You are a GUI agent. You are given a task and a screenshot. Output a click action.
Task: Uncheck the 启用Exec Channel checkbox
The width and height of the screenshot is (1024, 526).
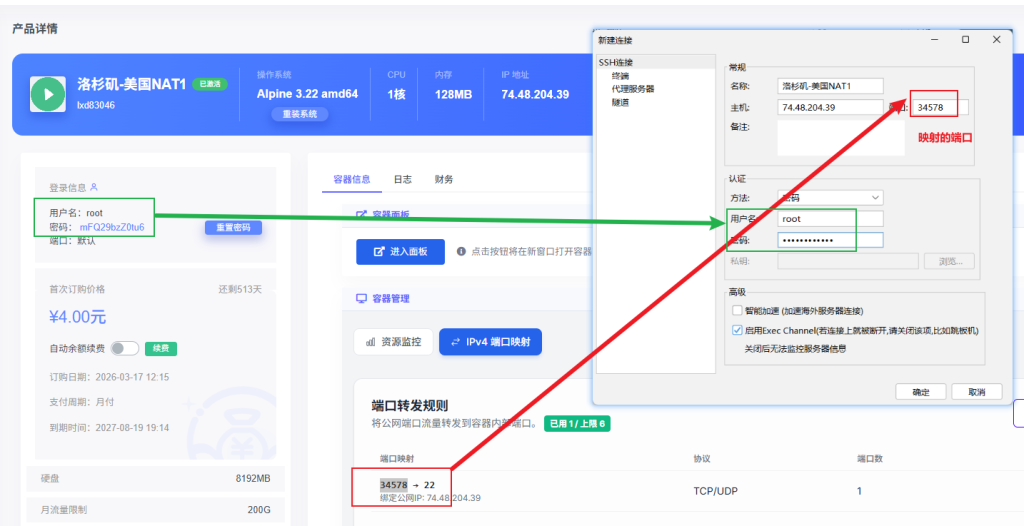click(x=737, y=330)
